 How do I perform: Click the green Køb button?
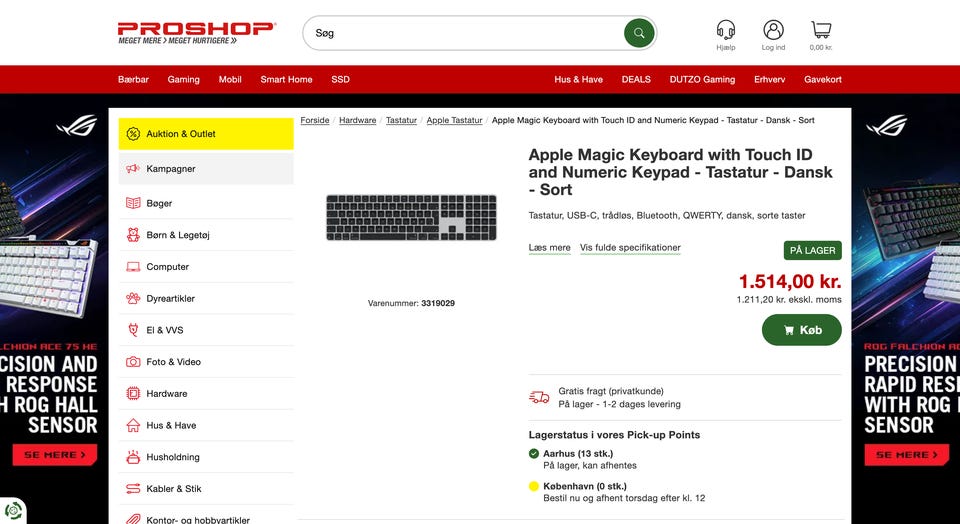tap(801, 330)
